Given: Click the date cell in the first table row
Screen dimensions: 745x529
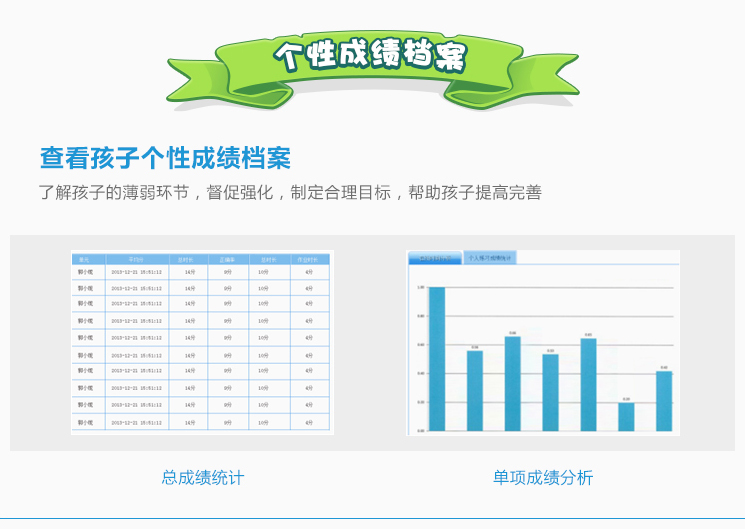Looking at the screenshot, I should pos(136,272).
